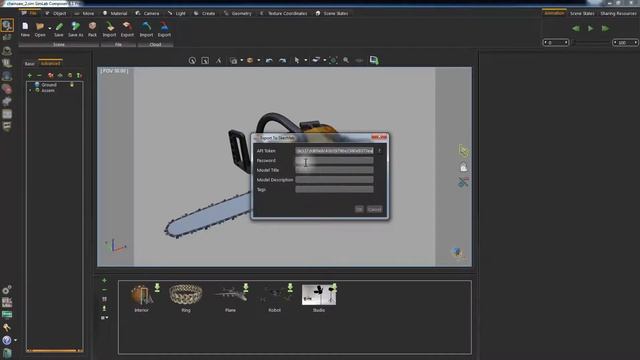Click the red icon in scene browser toolbar

[51, 75]
